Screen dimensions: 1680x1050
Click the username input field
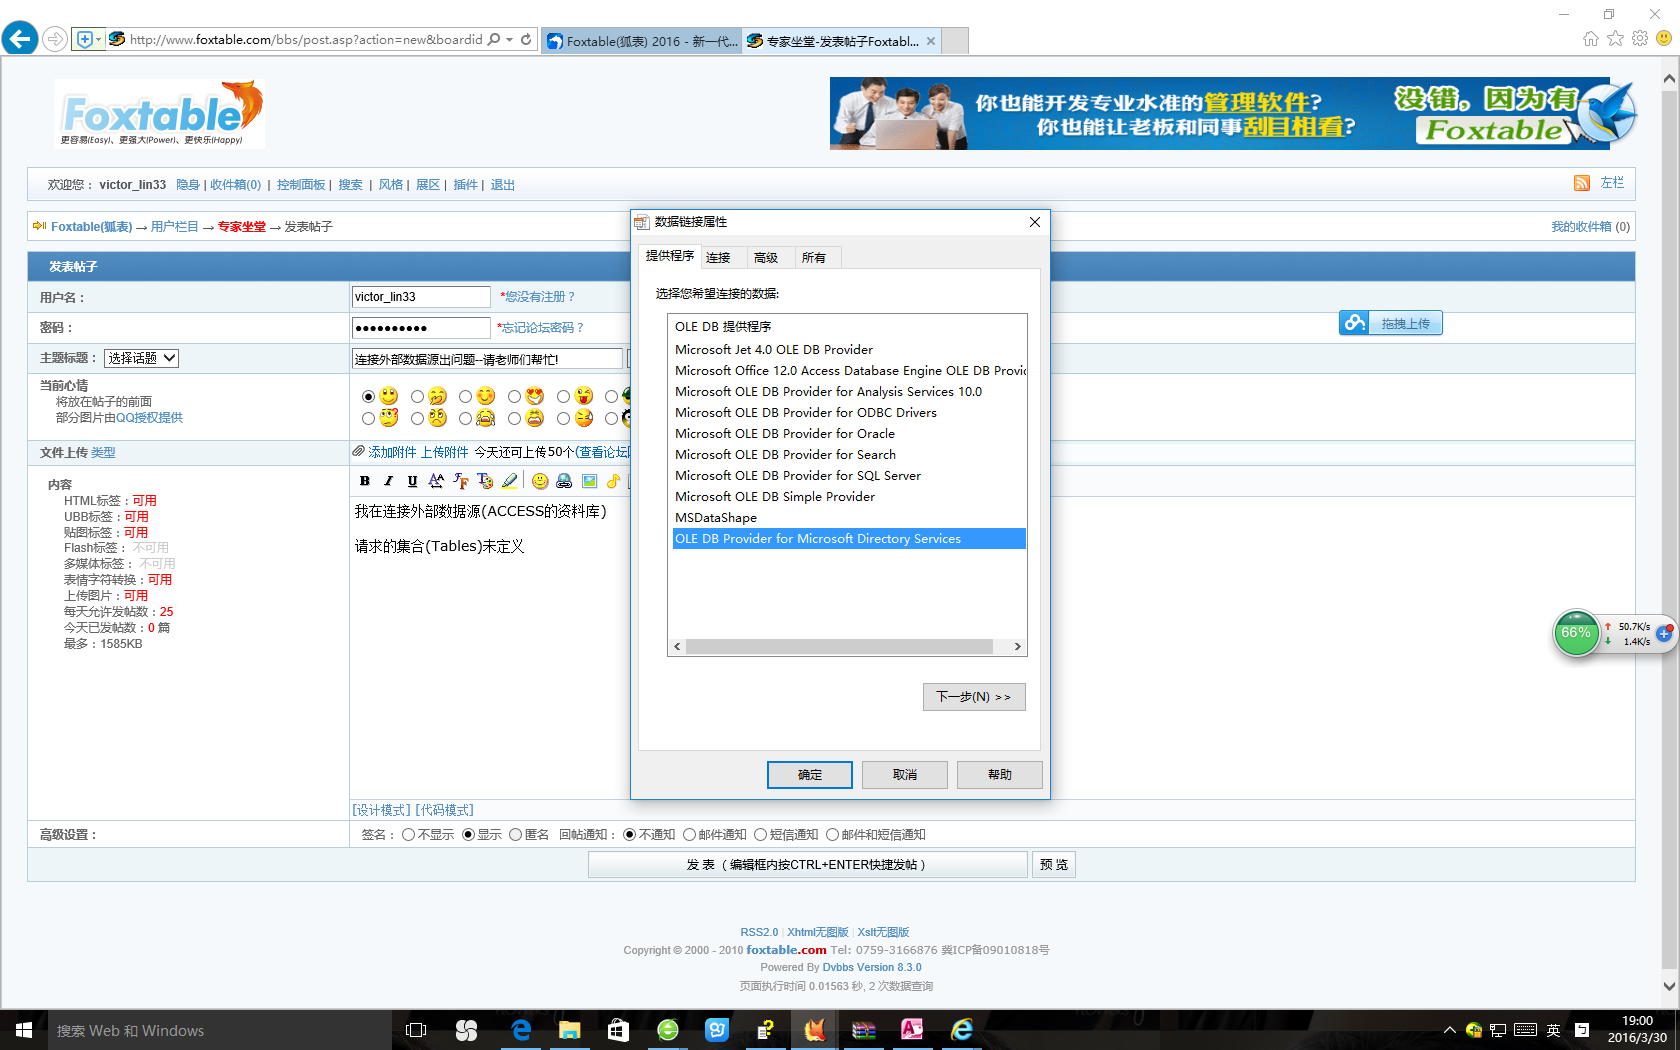pyautogui.click(x=421, y=297)
